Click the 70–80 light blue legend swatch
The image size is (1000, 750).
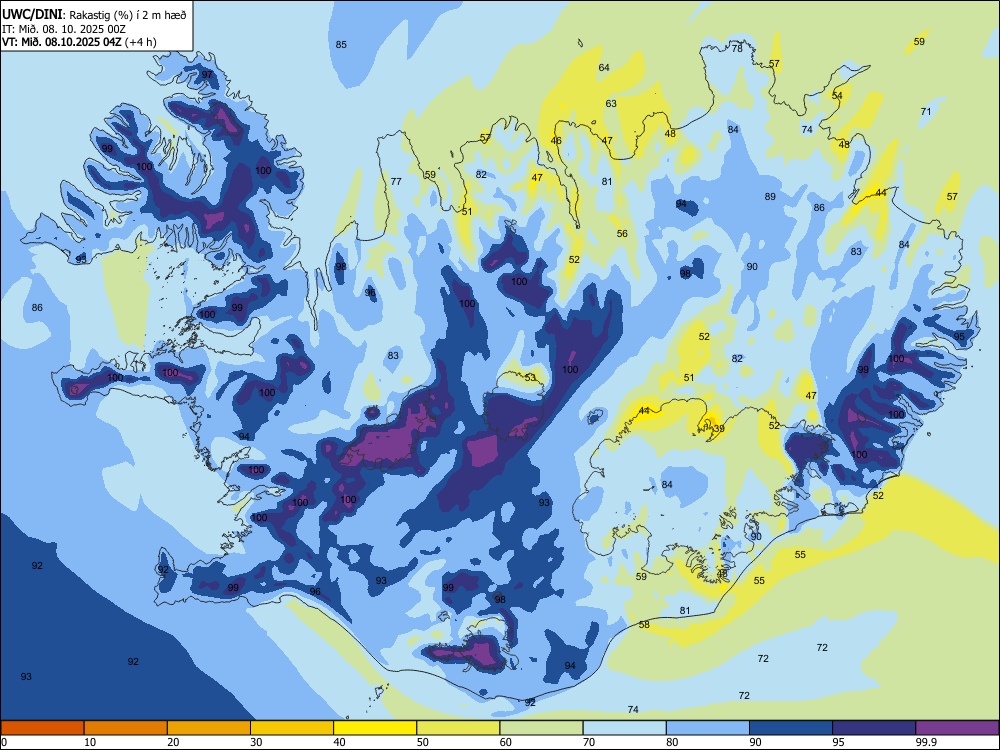coord(624,728)
